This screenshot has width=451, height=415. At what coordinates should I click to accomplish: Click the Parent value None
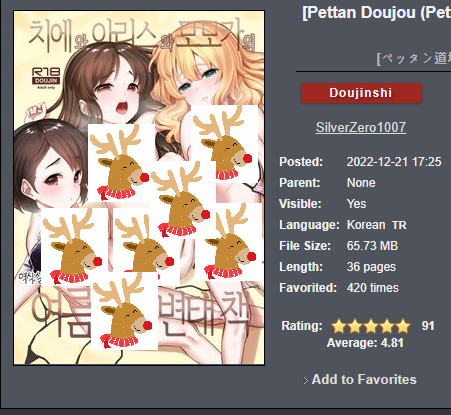coord(361,183)
